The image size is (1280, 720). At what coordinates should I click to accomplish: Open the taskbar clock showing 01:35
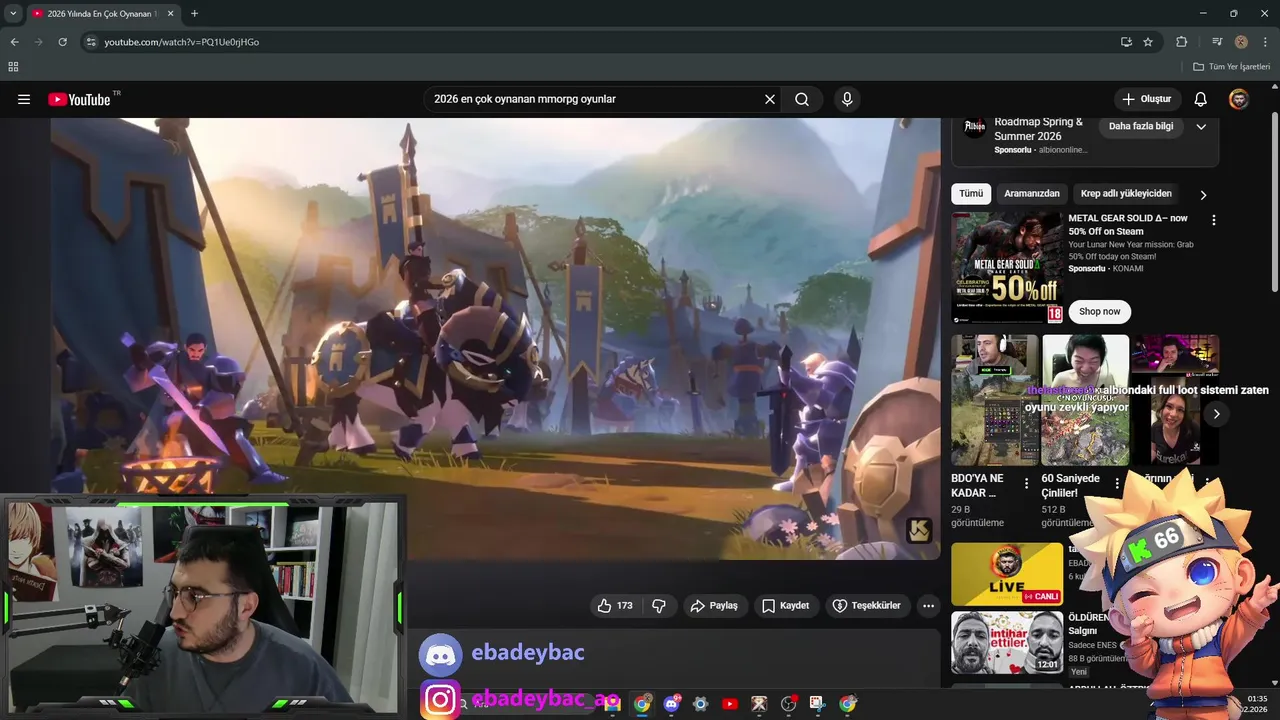[x=1256, y=704]
